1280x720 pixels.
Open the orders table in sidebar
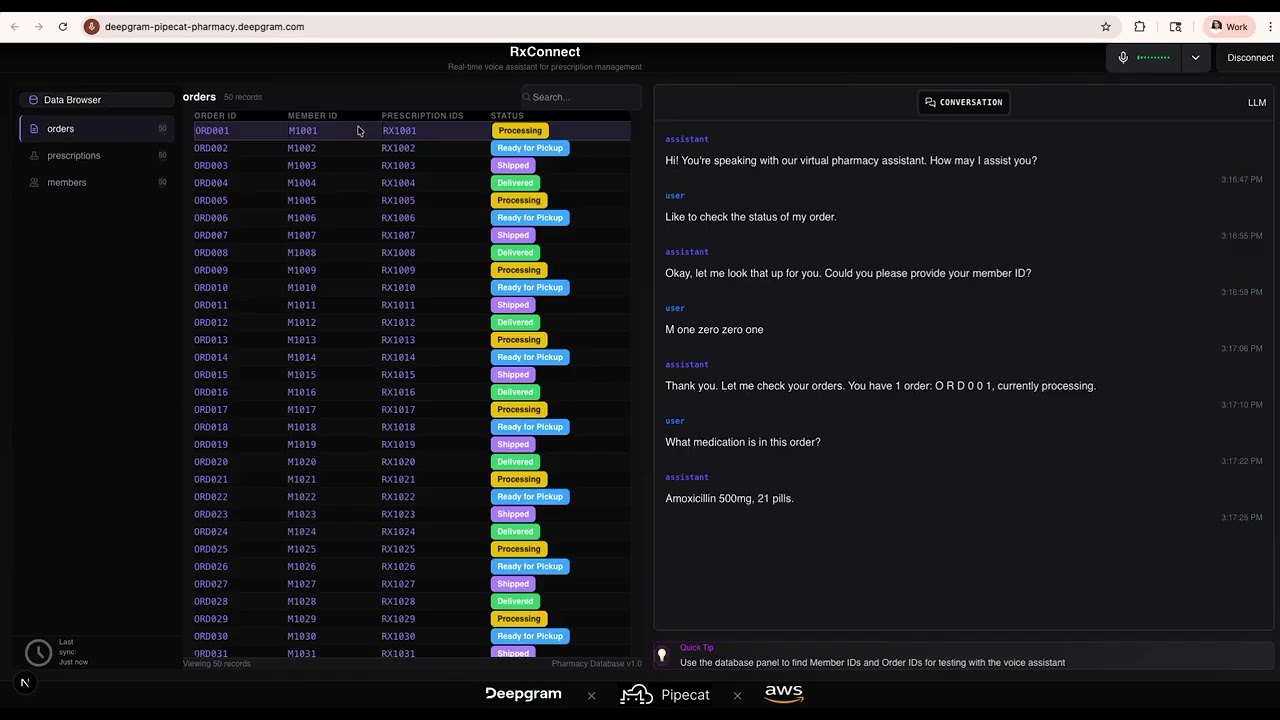point(97,129)
